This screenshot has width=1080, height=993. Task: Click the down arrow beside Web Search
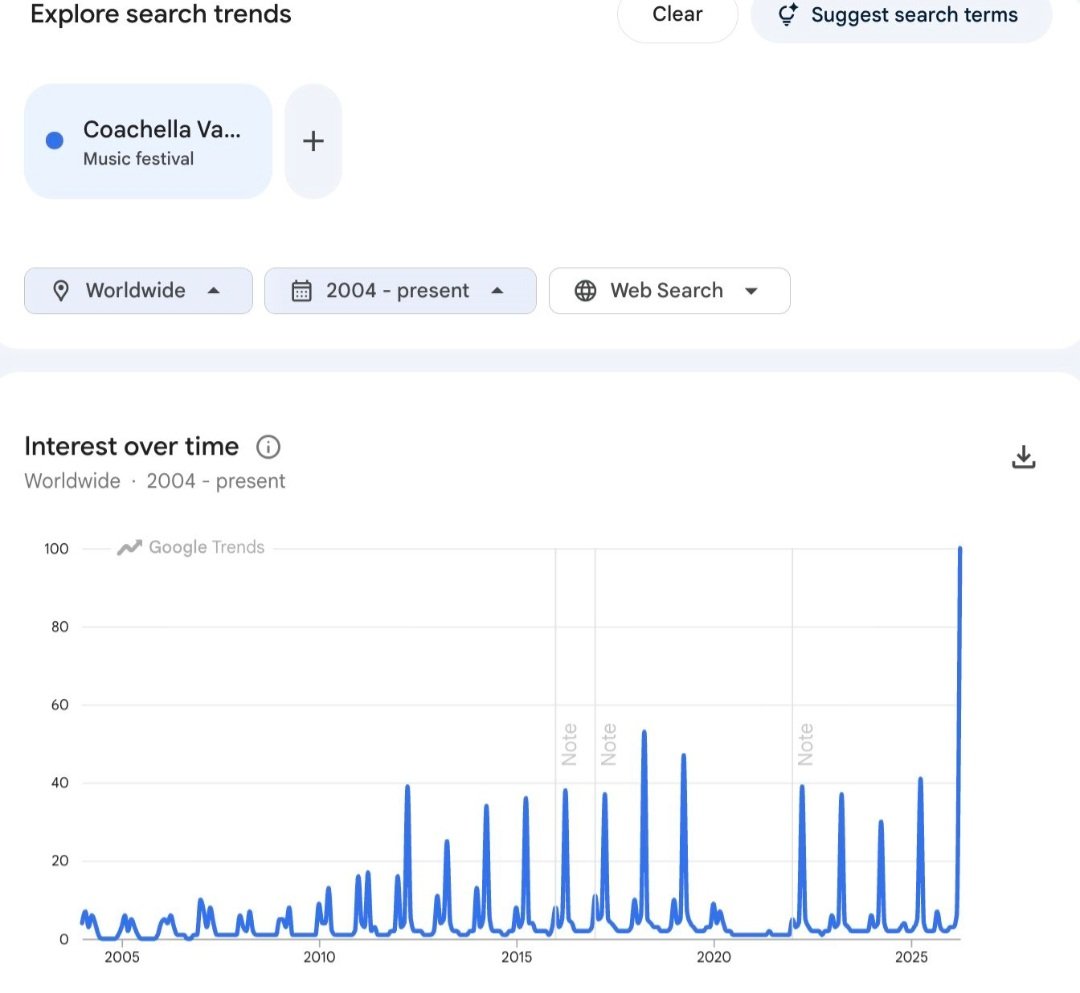click(751, 291)
